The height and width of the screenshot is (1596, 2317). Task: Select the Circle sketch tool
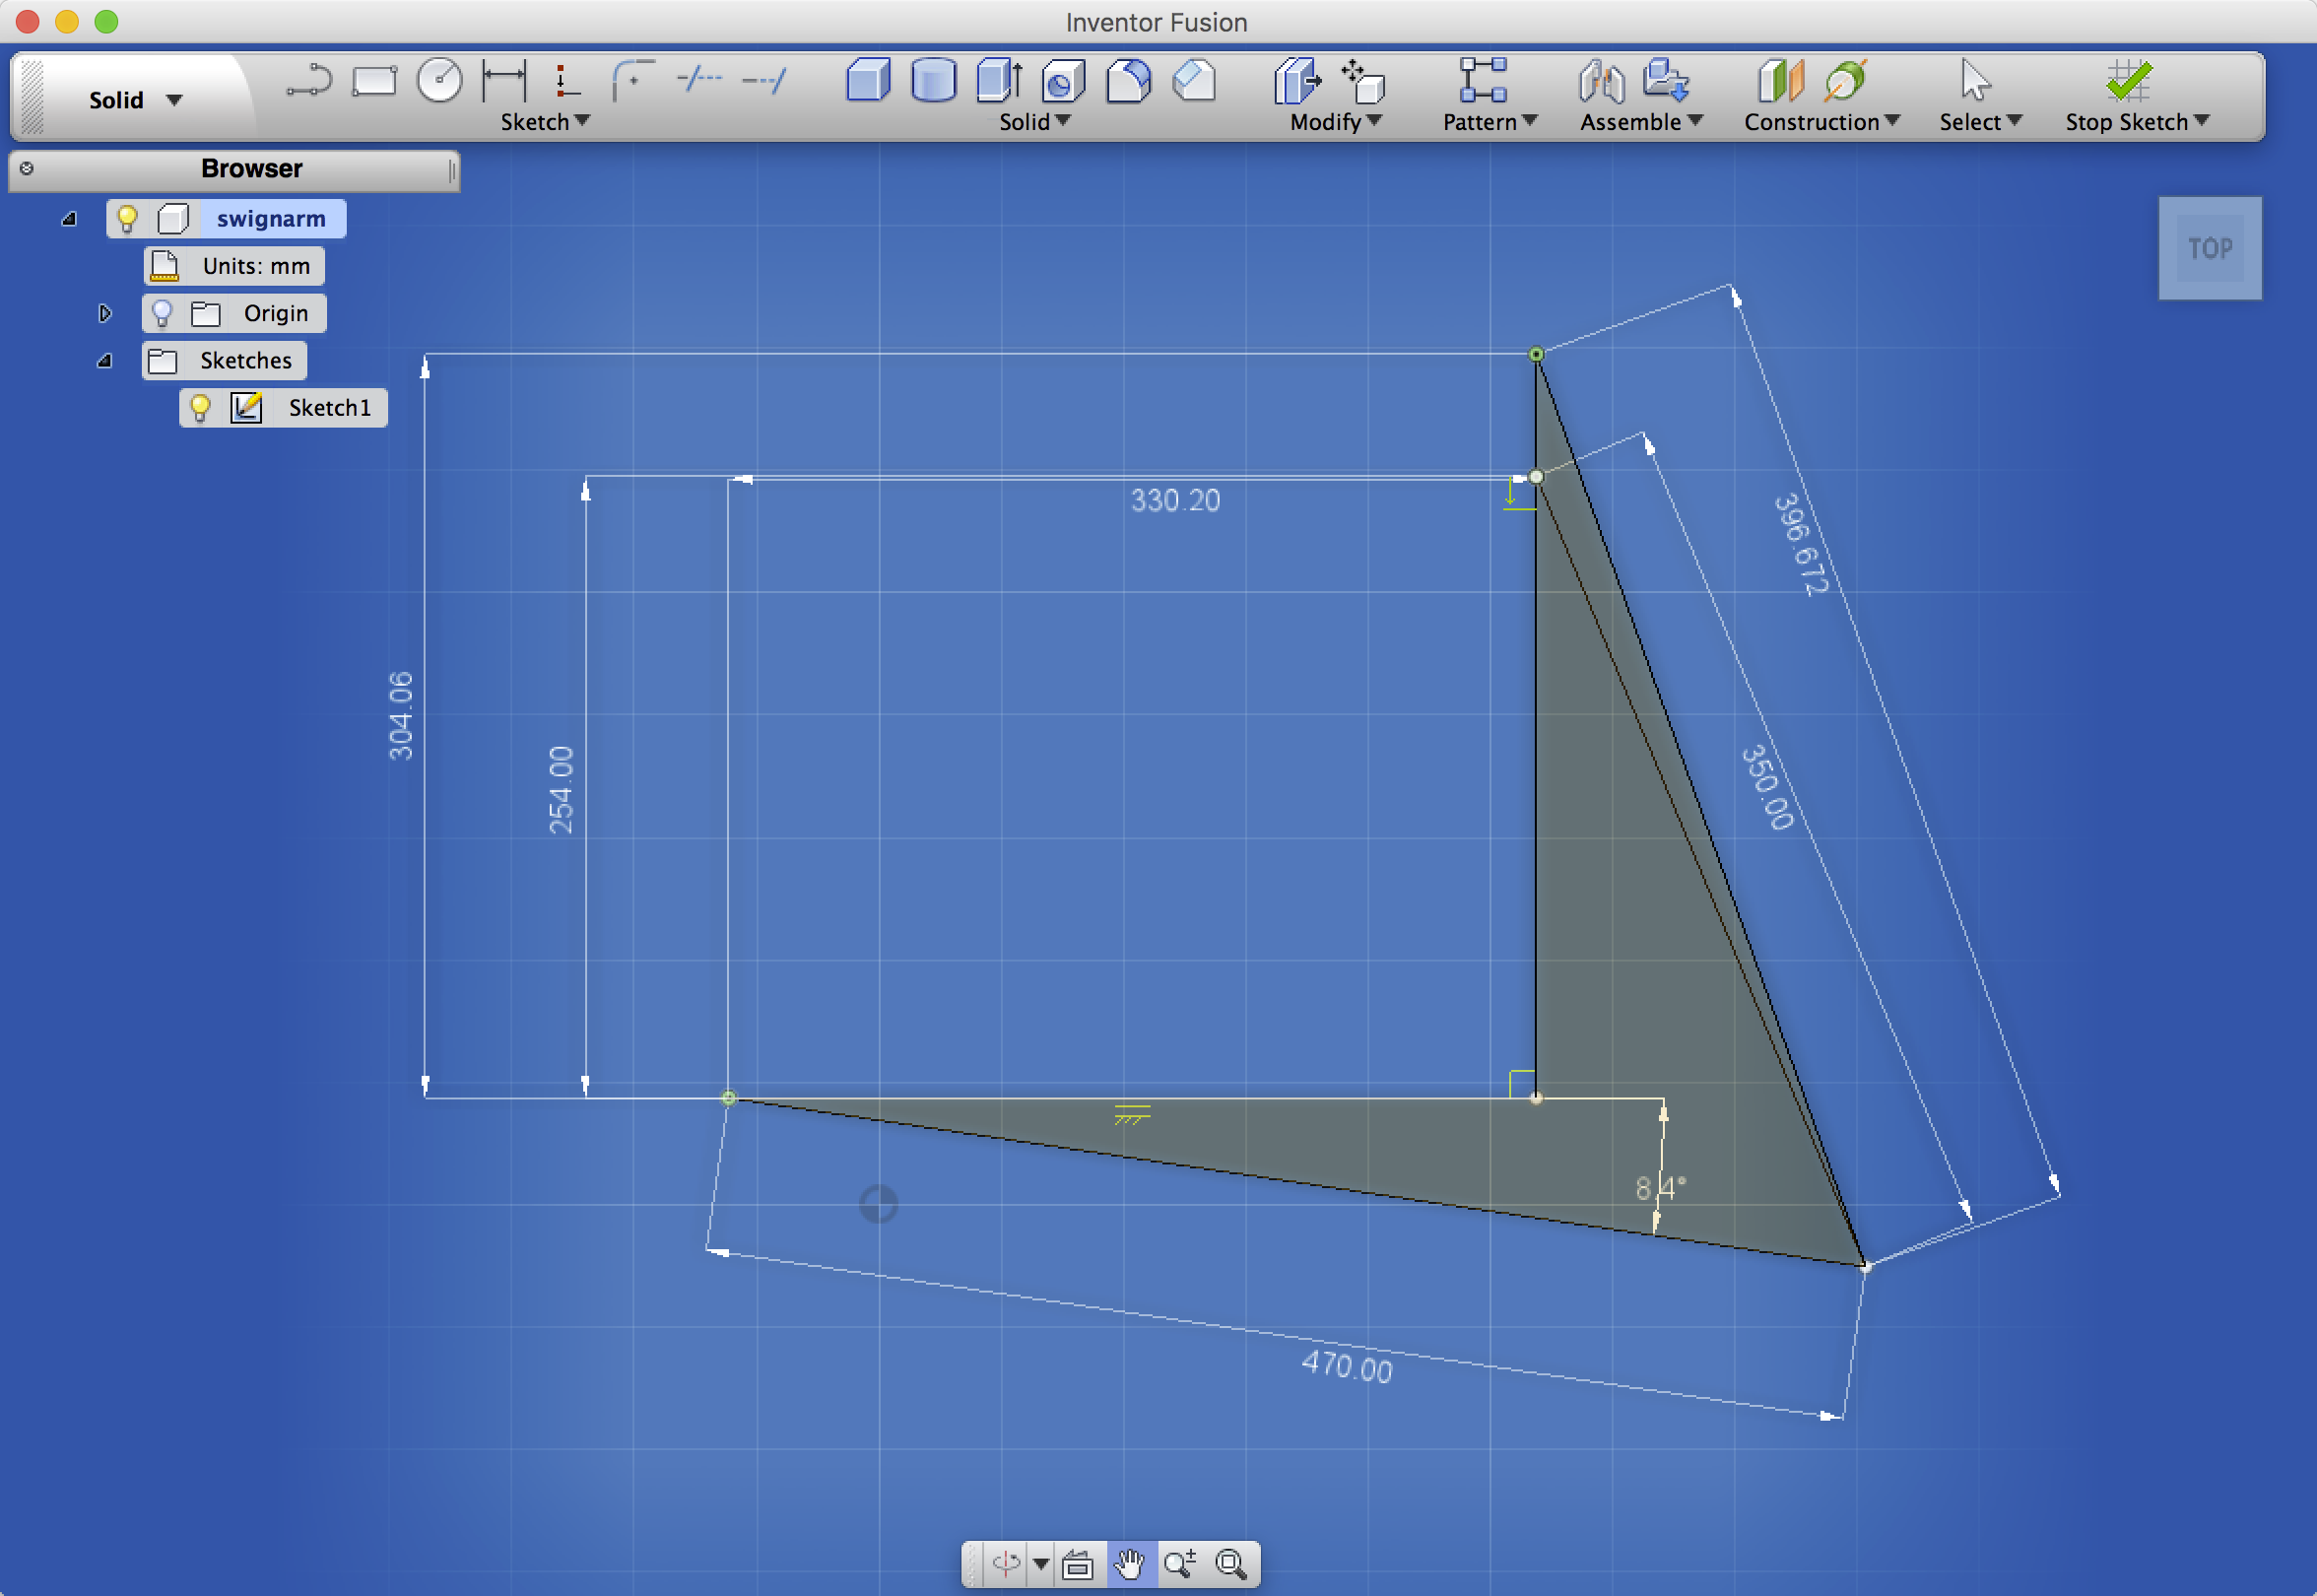pos(439,80)
